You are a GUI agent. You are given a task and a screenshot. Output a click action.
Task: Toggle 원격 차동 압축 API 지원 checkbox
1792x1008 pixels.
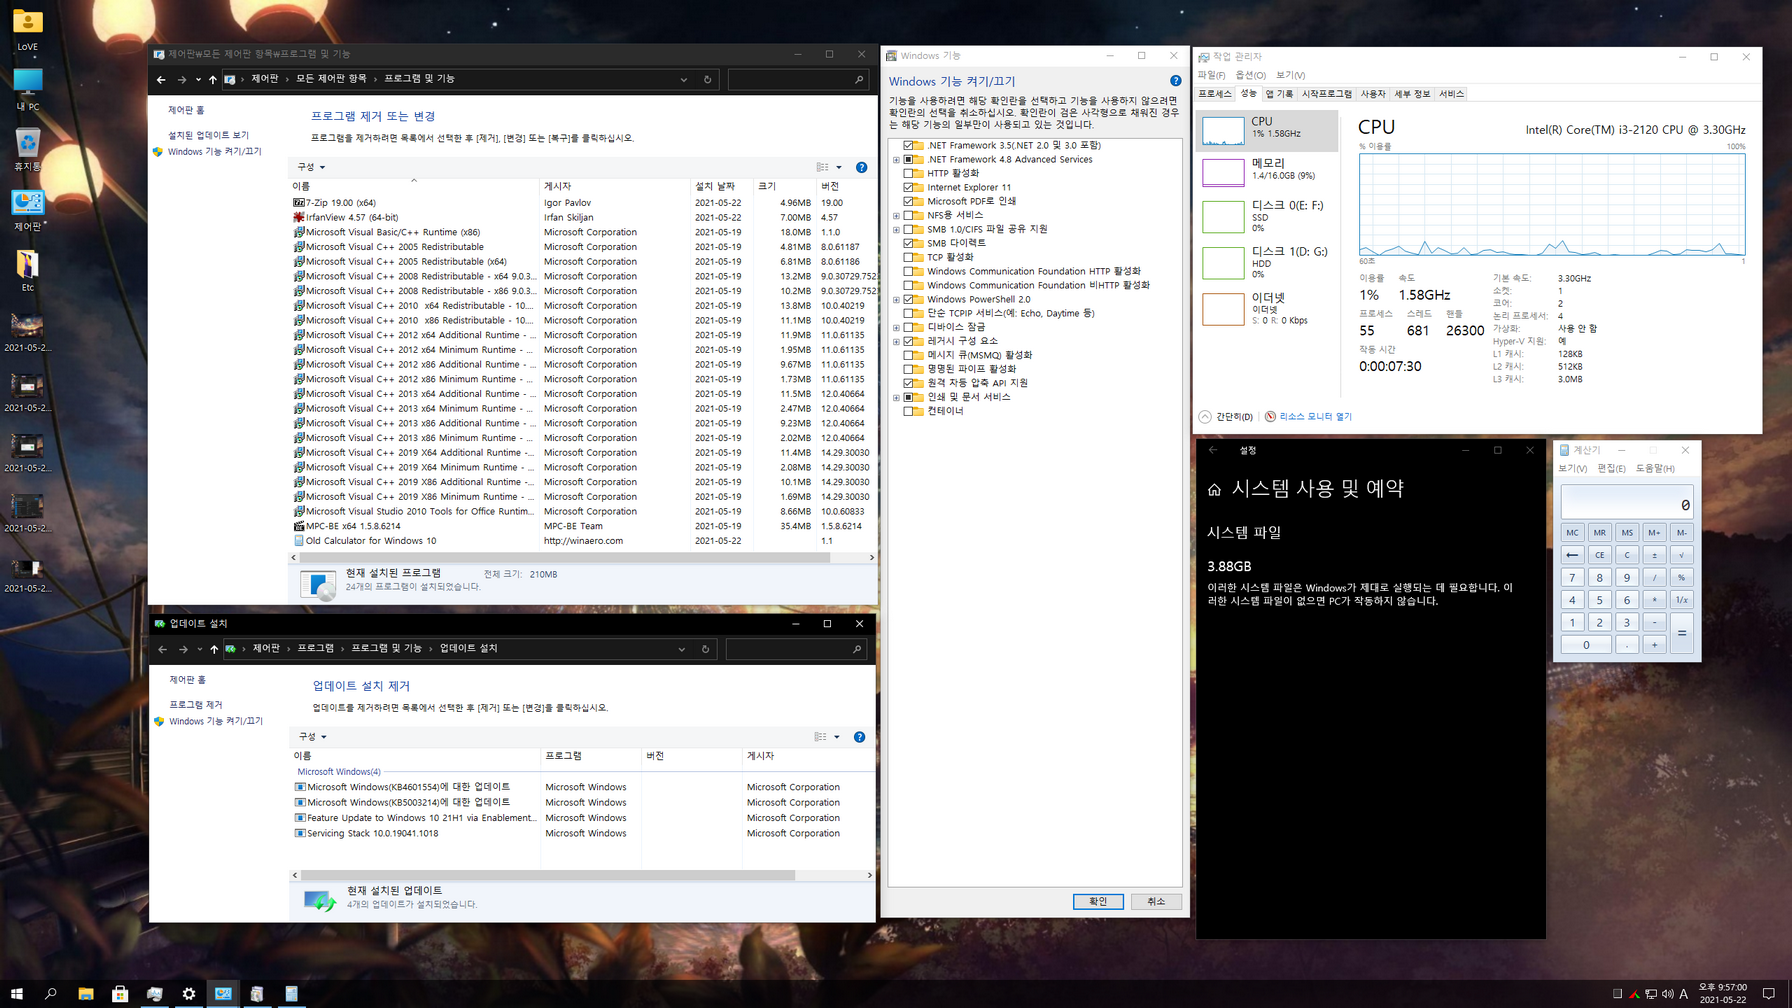909,383
